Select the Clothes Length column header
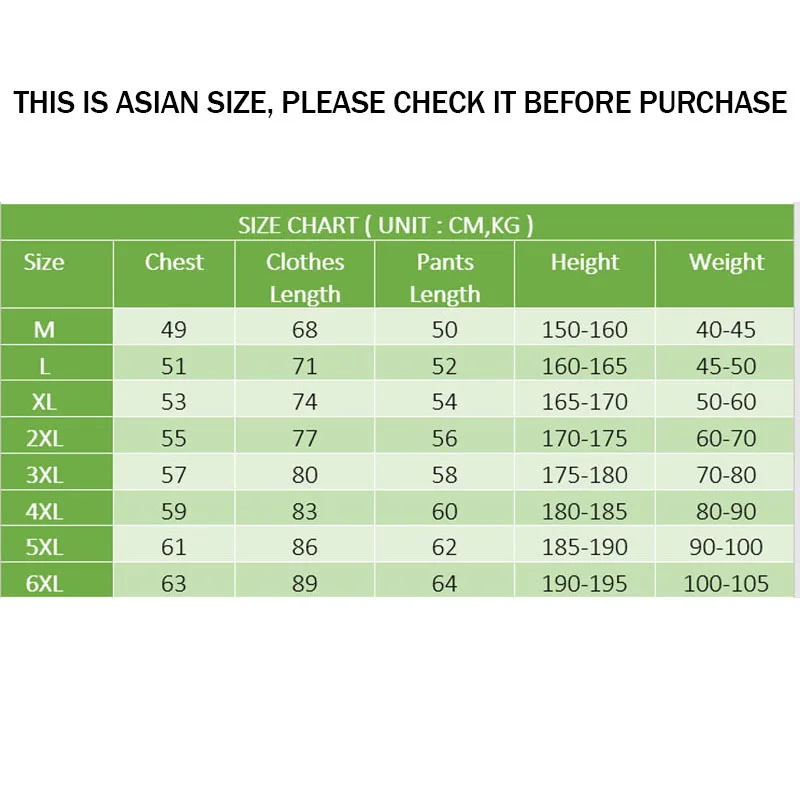This screenshot has width=800, height=800. point(305,278)
